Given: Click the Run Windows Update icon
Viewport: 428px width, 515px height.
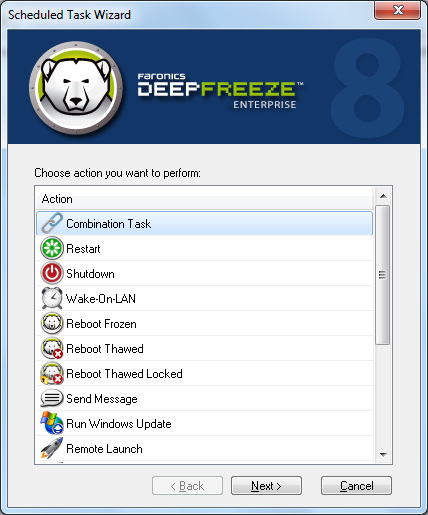Looking at the screenshot, I should pos(52,423).
